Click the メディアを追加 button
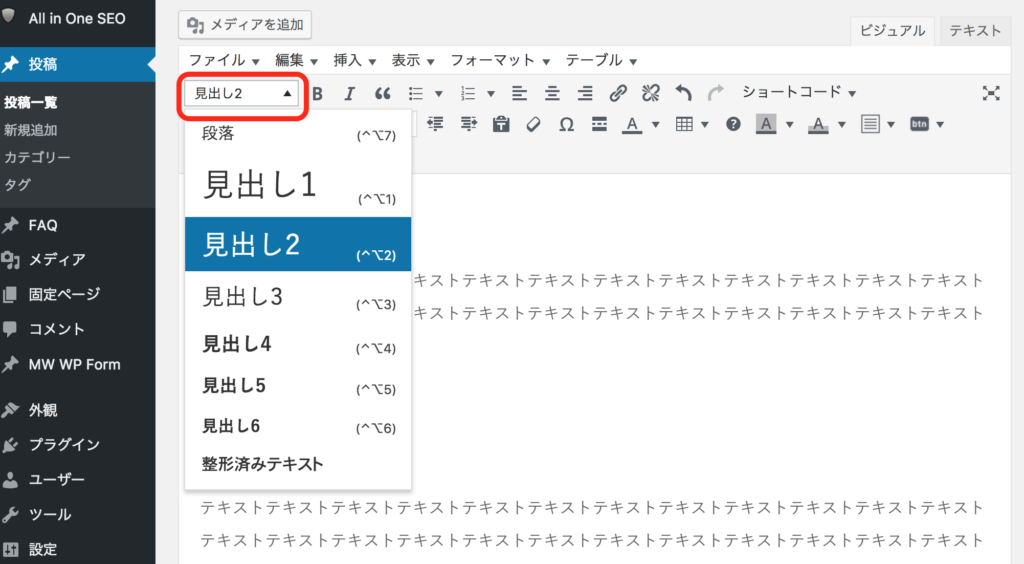1024x564 pixels. click(x=245, y=25)
